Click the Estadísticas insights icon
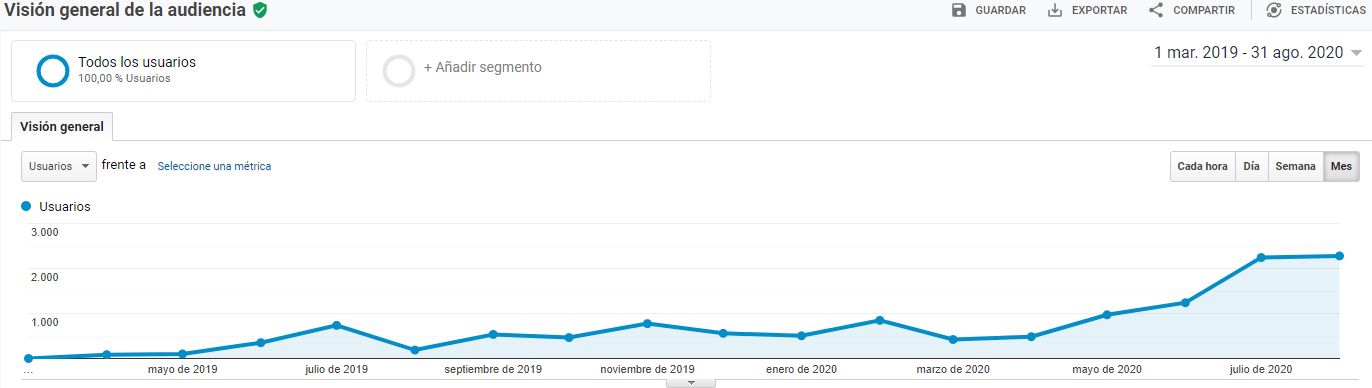 coord(1273,10)
